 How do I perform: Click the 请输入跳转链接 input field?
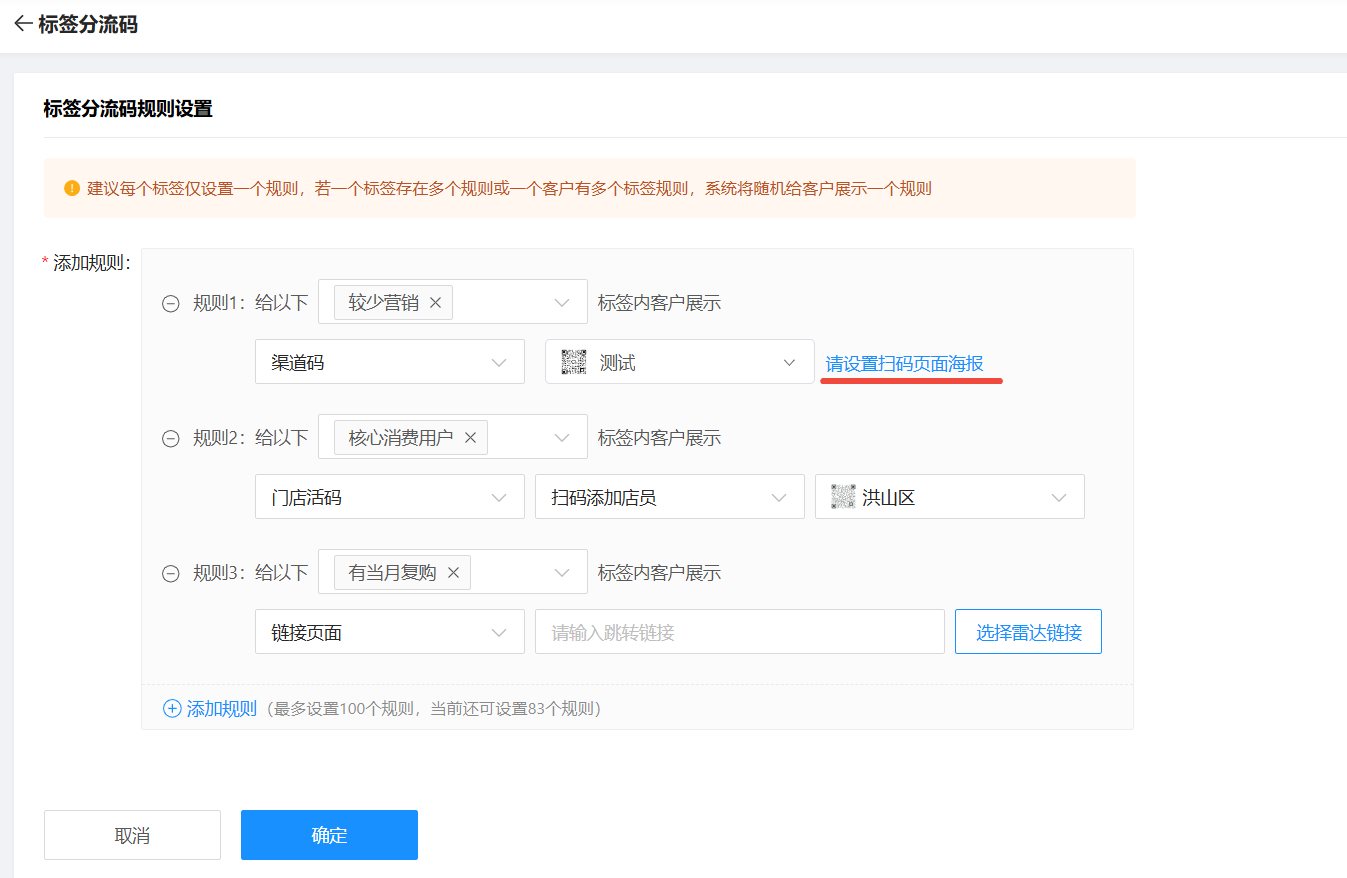point(740,632)
